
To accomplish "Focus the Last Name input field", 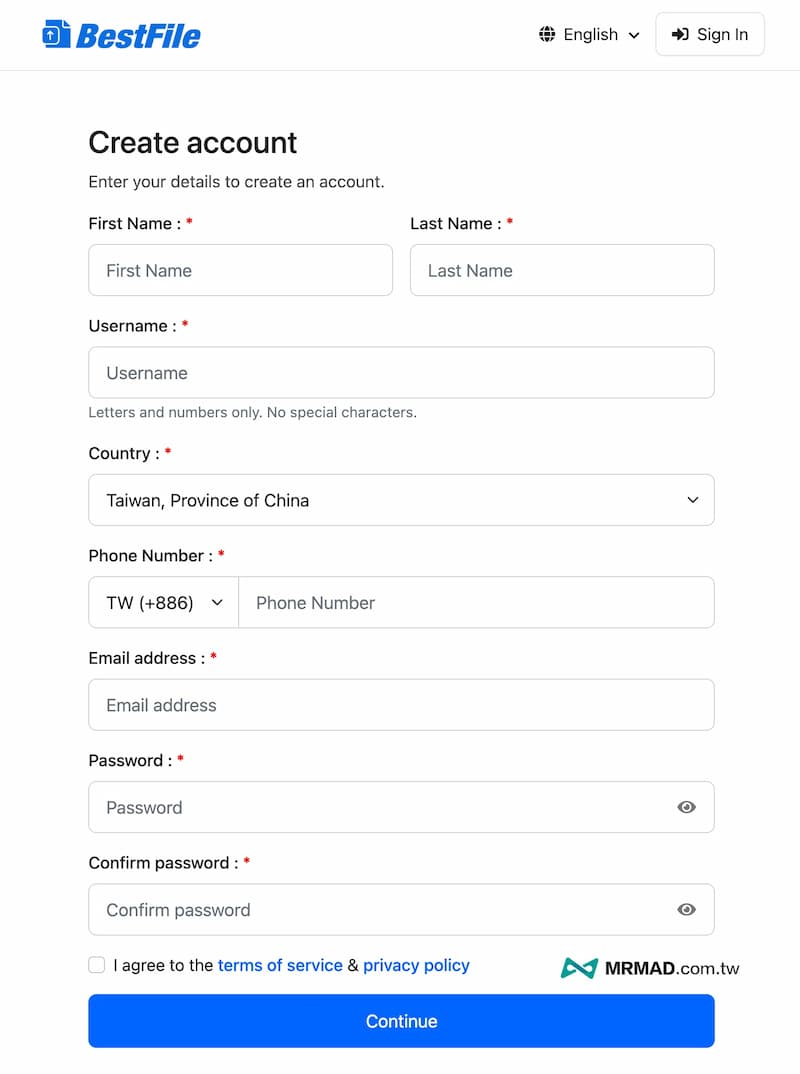I will (562, 270).
